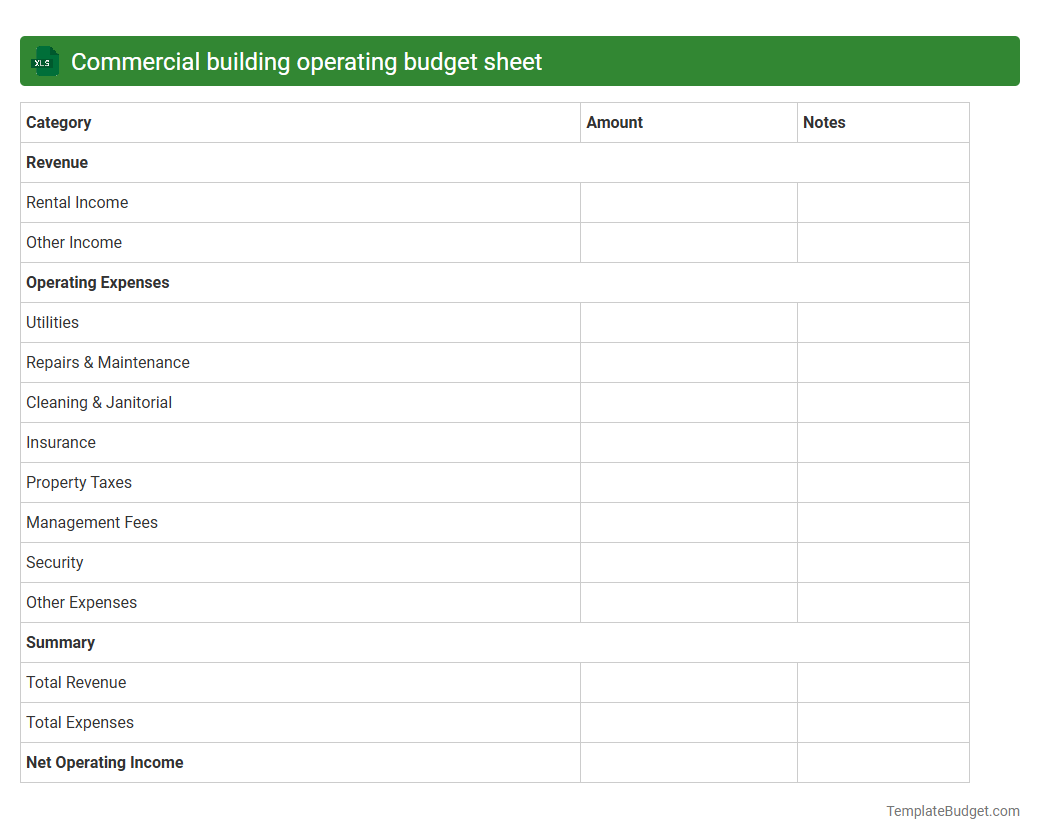The width and height of the screenshot is (1040, 840).
Task: Click the Summary section header row
Action: pyautogui.click(x=60, y=642)
